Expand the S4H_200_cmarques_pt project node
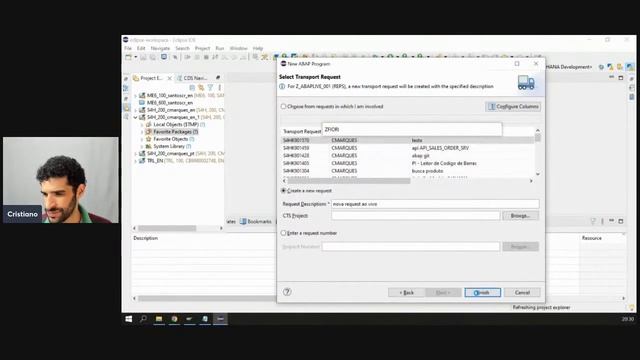This screenshot has height=360, width=640. tap(136, 154)
